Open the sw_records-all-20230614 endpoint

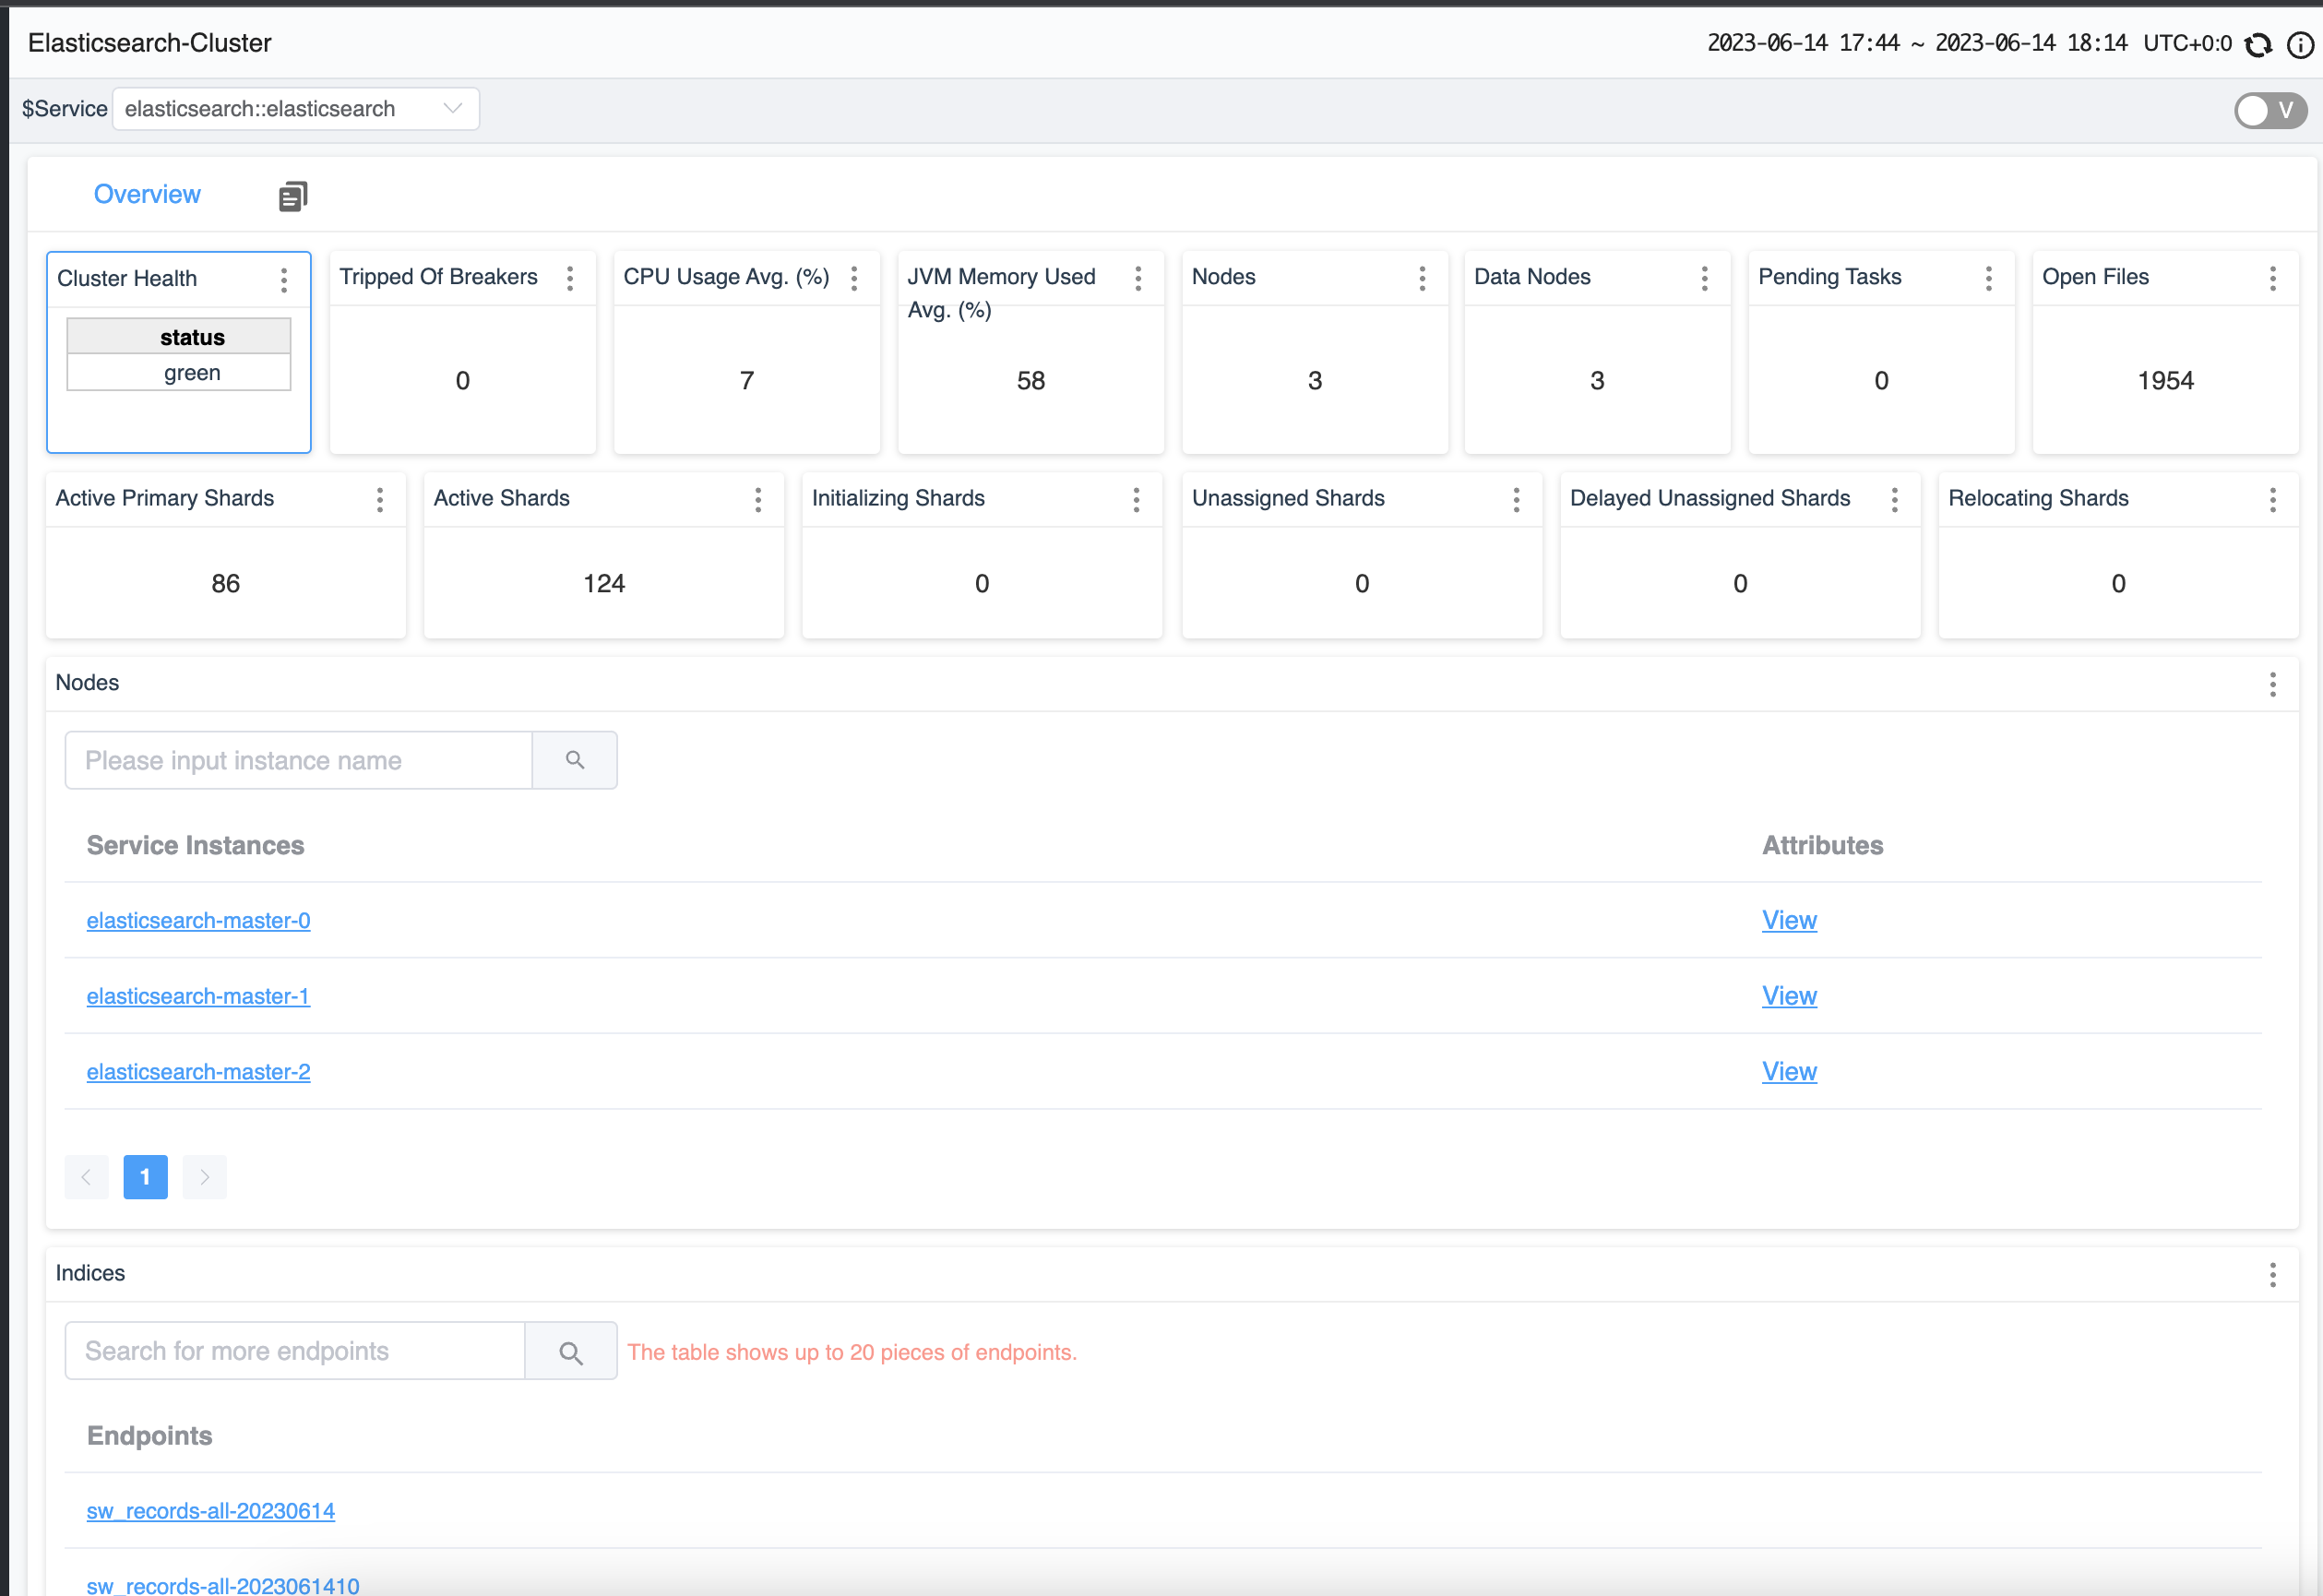point(210,1511)
